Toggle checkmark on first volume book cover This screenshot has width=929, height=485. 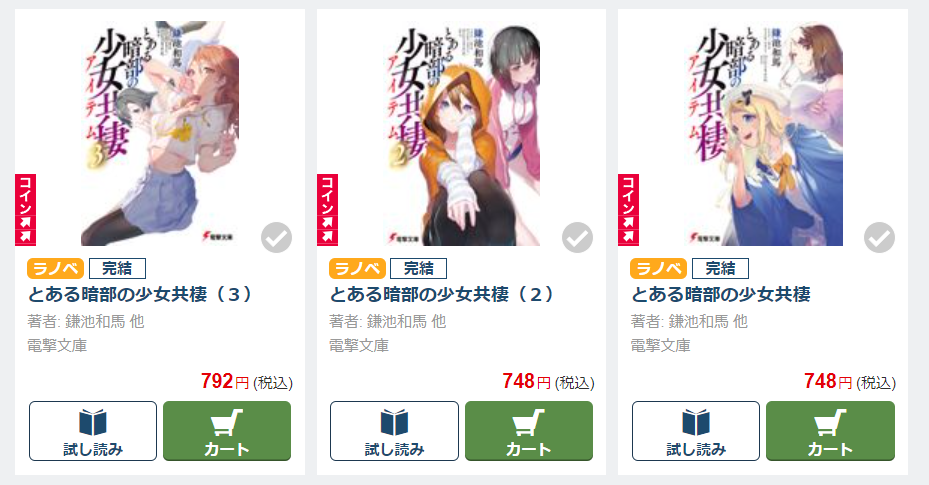point(879,237)
